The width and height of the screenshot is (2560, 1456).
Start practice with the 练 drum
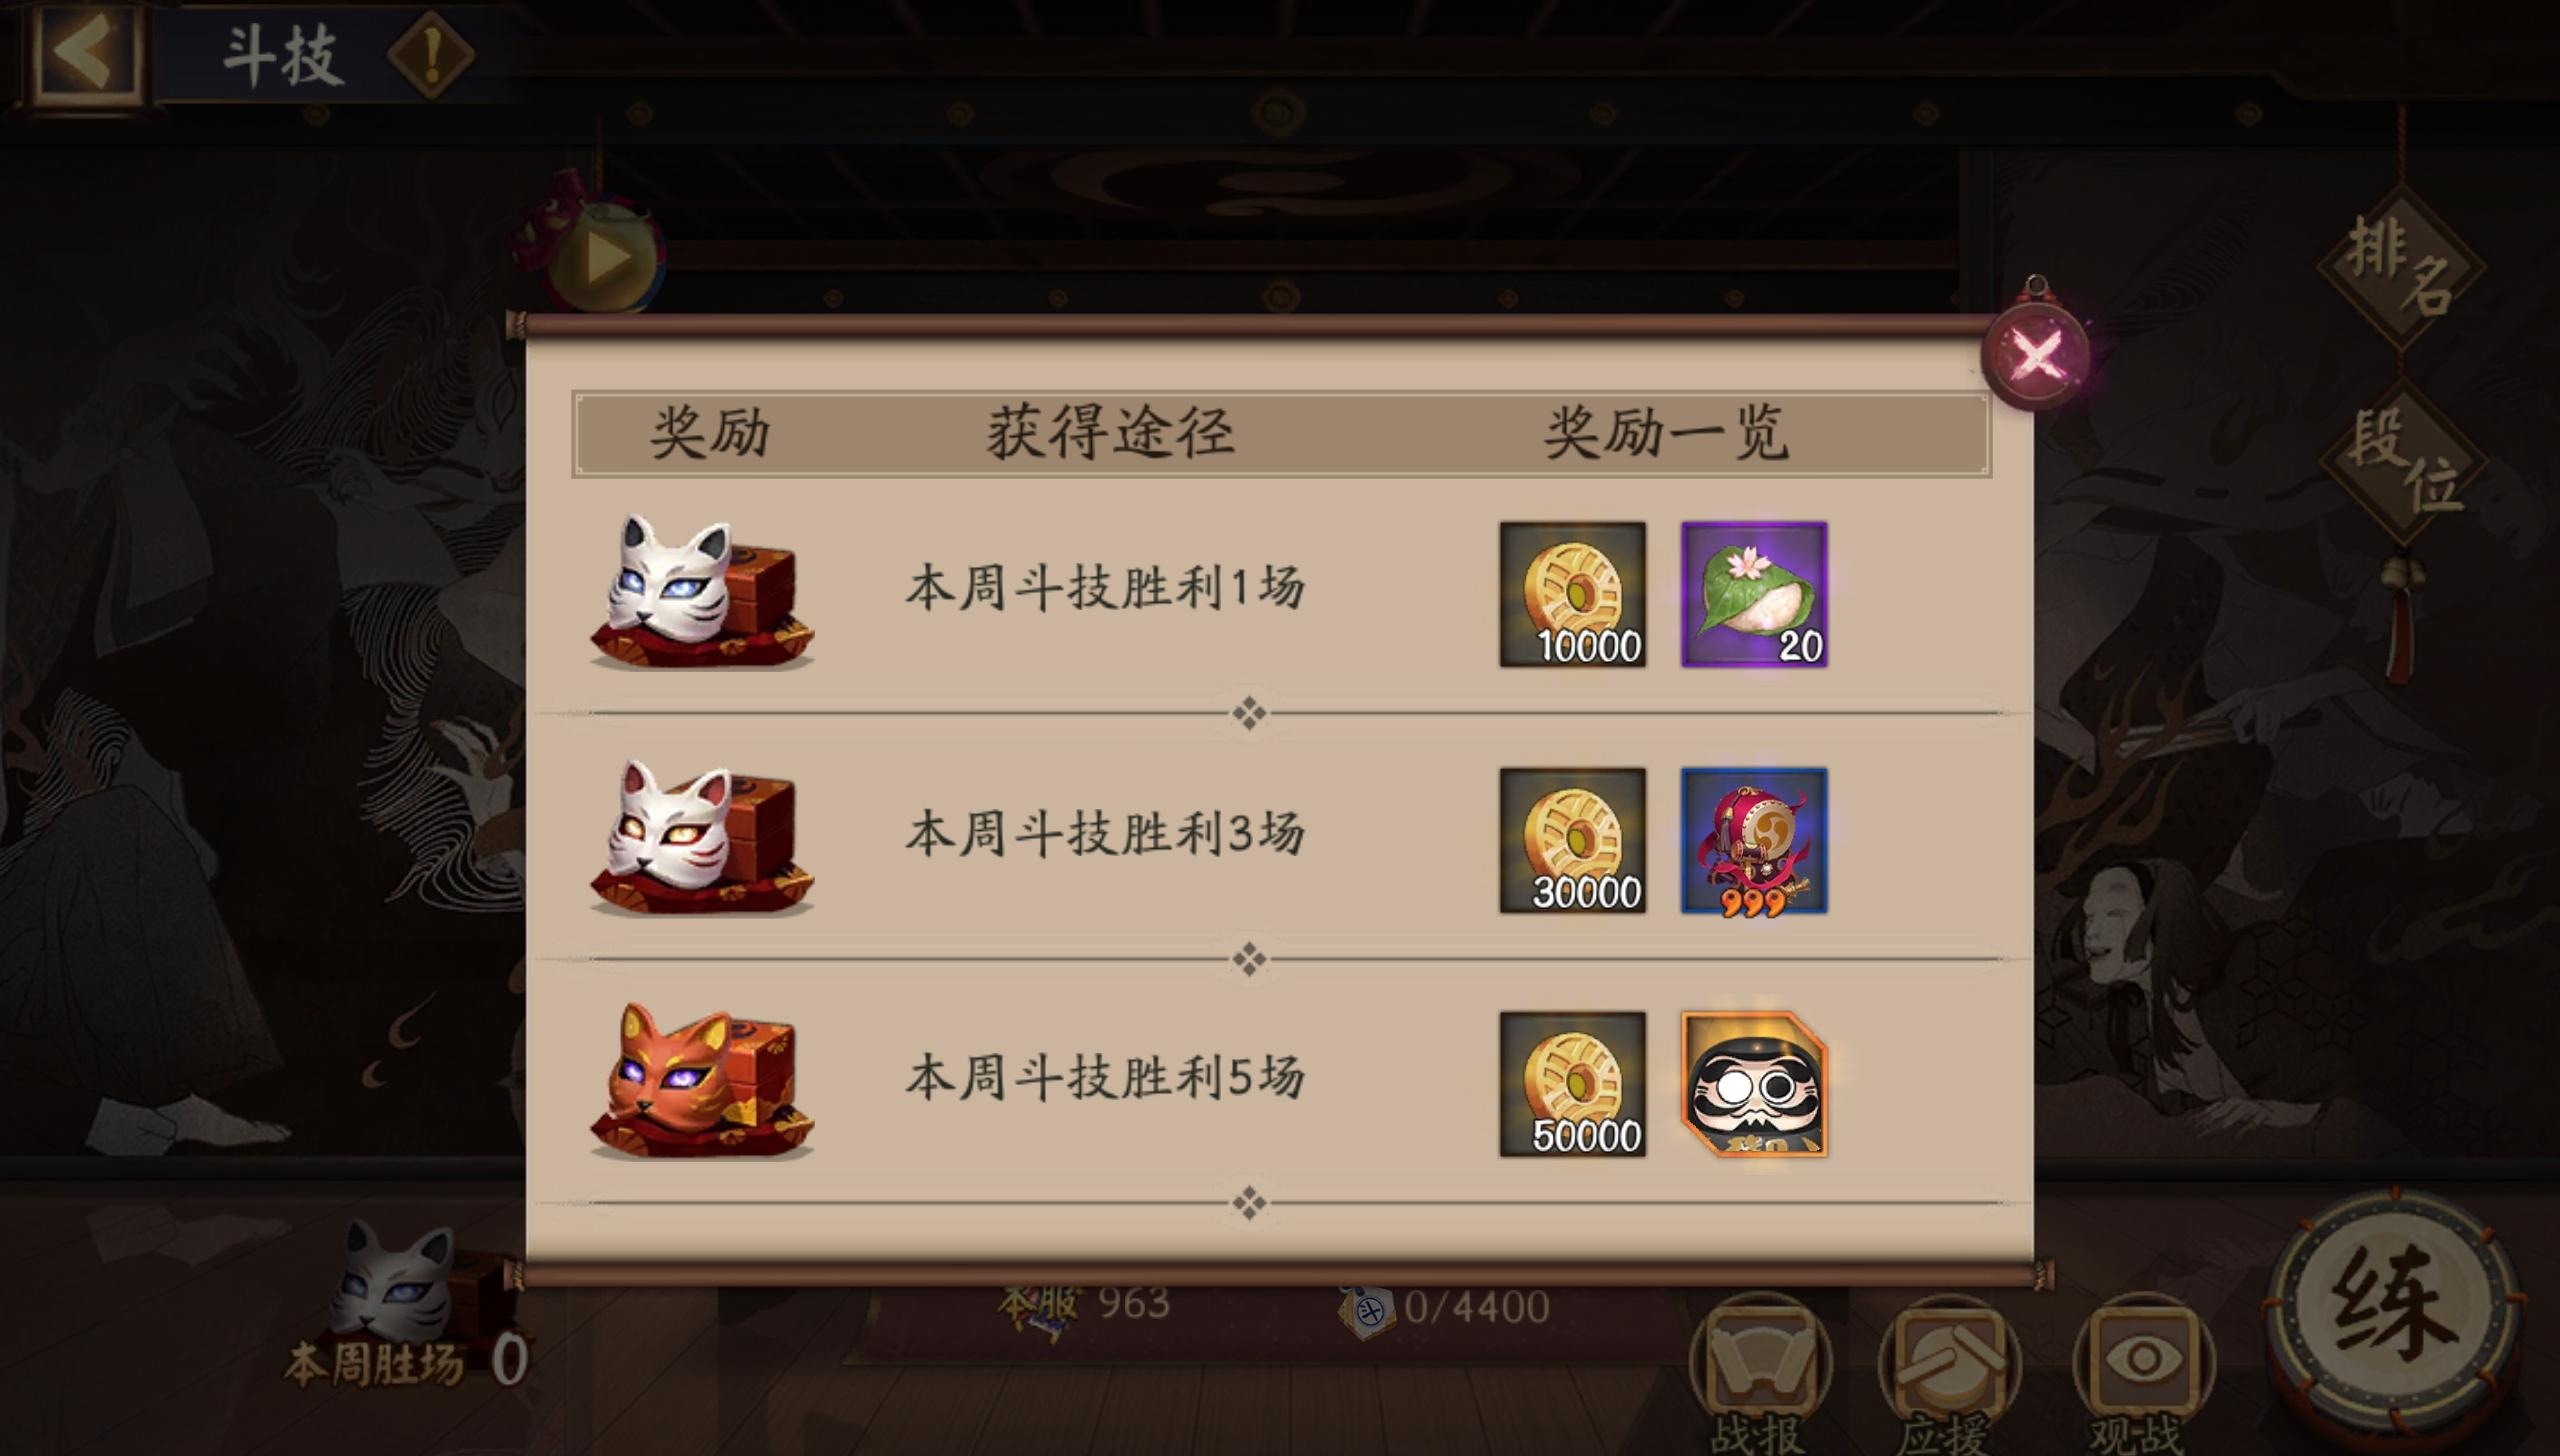point(2394,1308)
